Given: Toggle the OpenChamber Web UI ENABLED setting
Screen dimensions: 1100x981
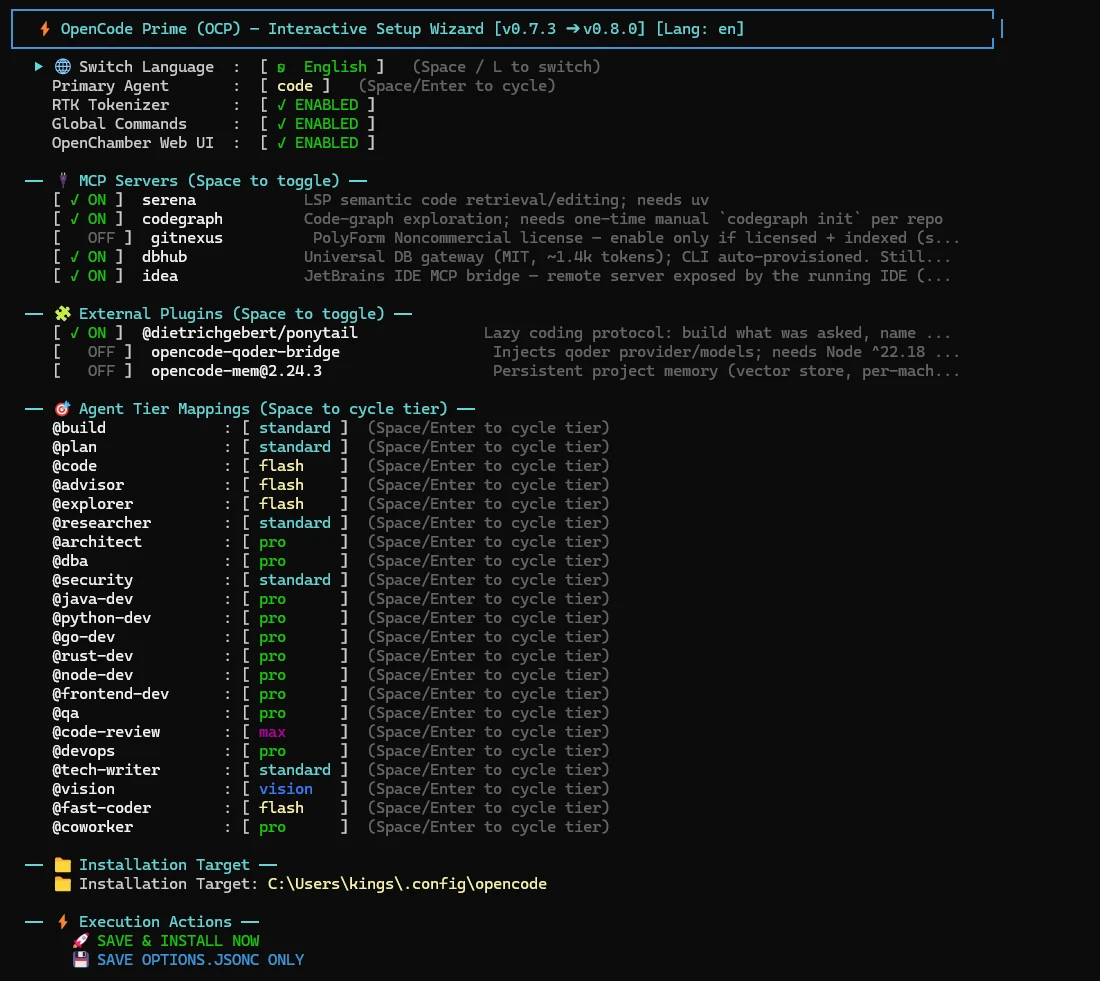Looking at the screenshot, I should point(317,142).
